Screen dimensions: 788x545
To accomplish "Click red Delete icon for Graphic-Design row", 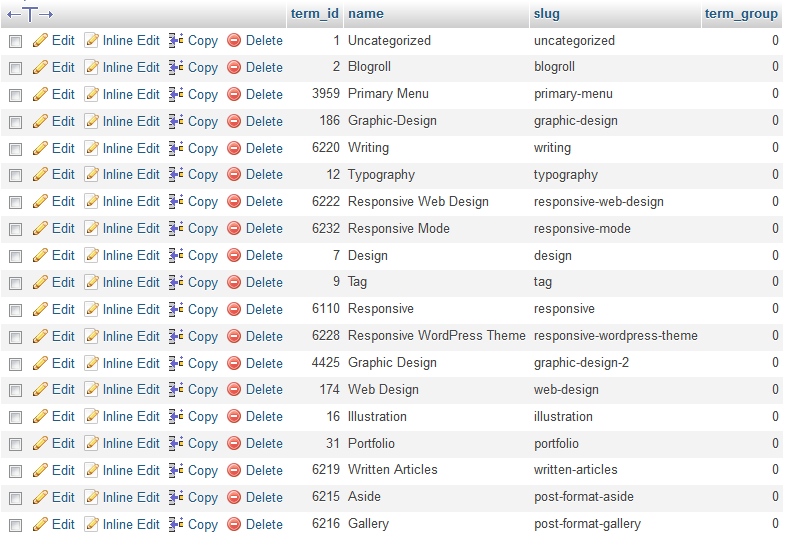I will 234,121.
